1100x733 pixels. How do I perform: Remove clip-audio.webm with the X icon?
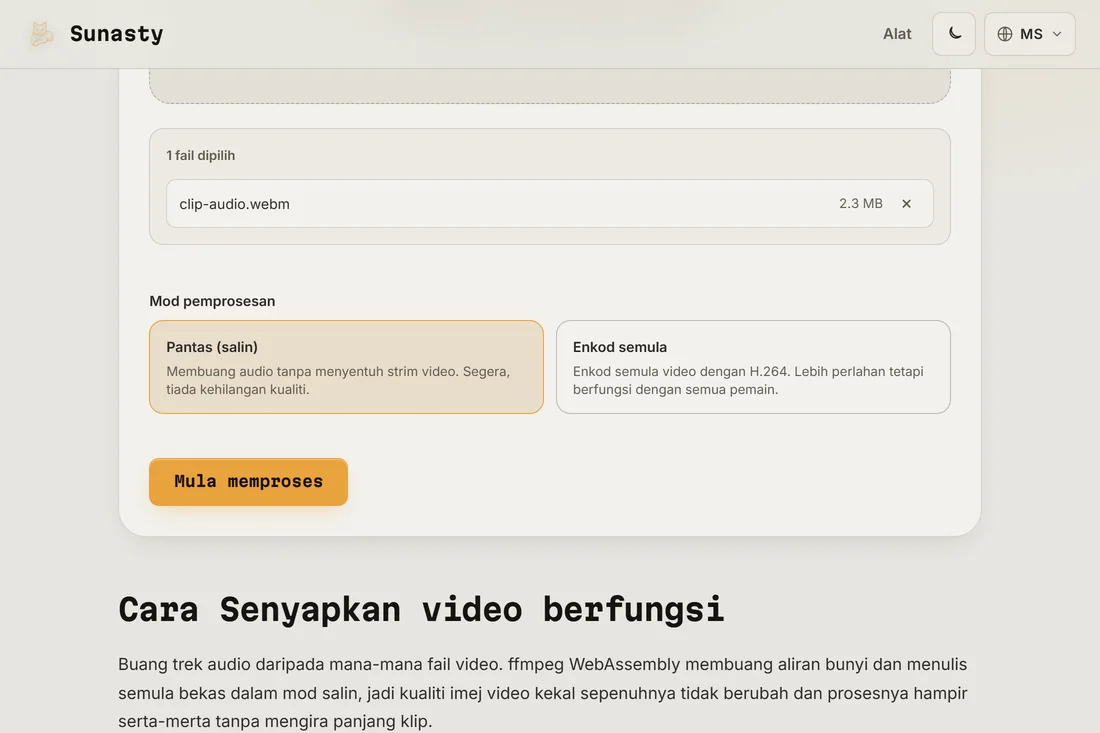pyautogui.click(x=906, y=203)
